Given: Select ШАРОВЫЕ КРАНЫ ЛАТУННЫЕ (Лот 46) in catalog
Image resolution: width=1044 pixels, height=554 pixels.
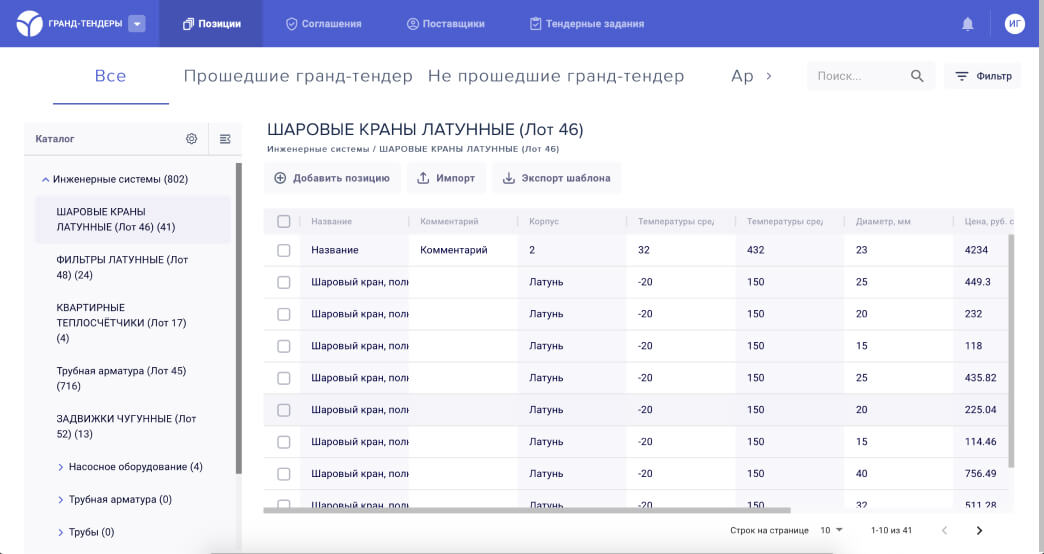Looking at the screenshot, I should (132, 219).
